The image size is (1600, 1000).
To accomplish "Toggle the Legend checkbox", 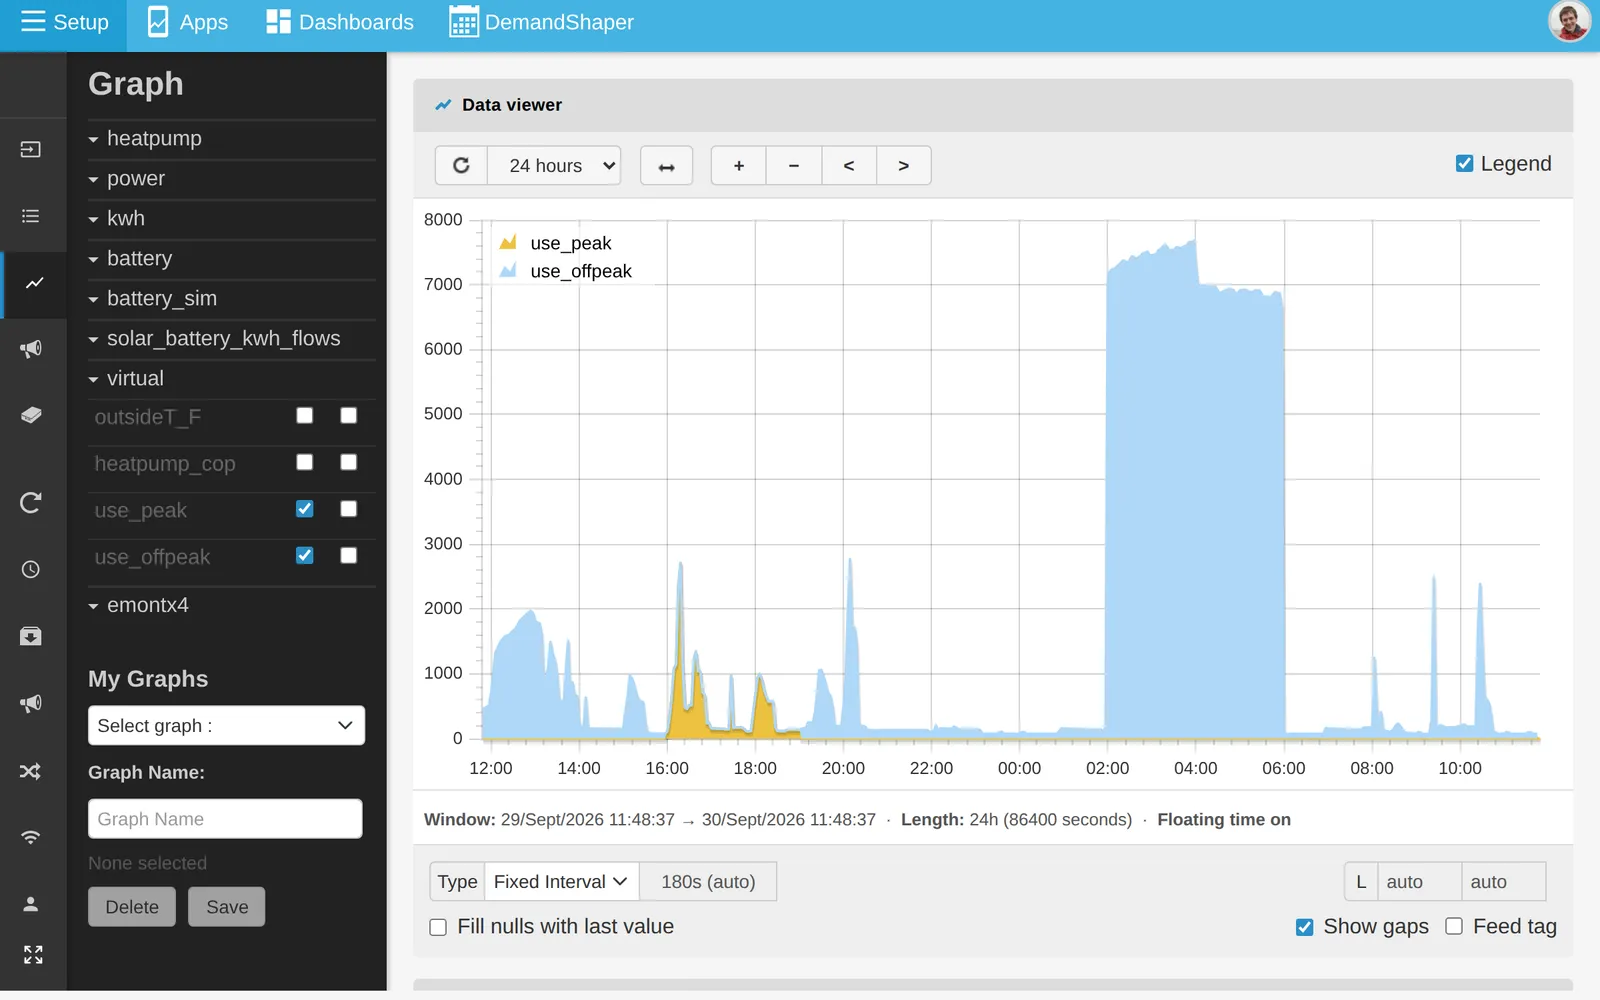I will click(x=1464, y=164).
